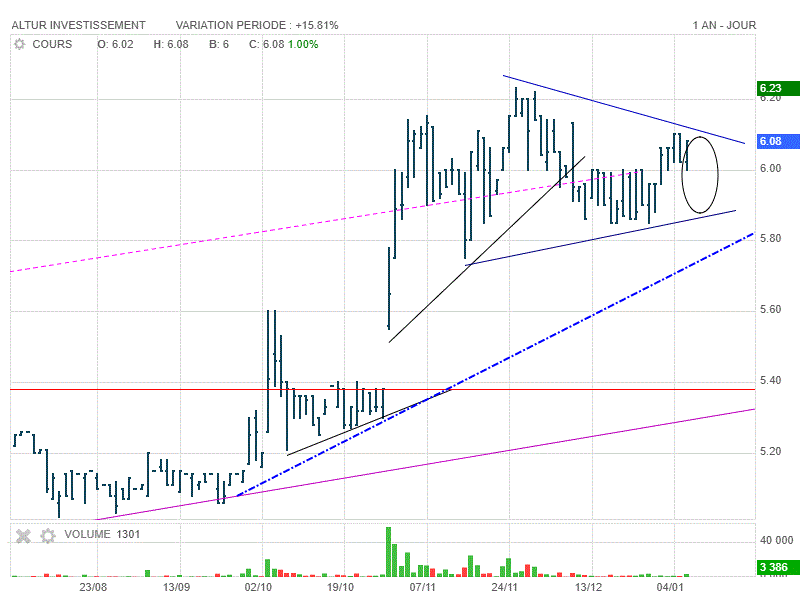
Task: Click the 5.60 price axis label
Action: pos(770,310)
